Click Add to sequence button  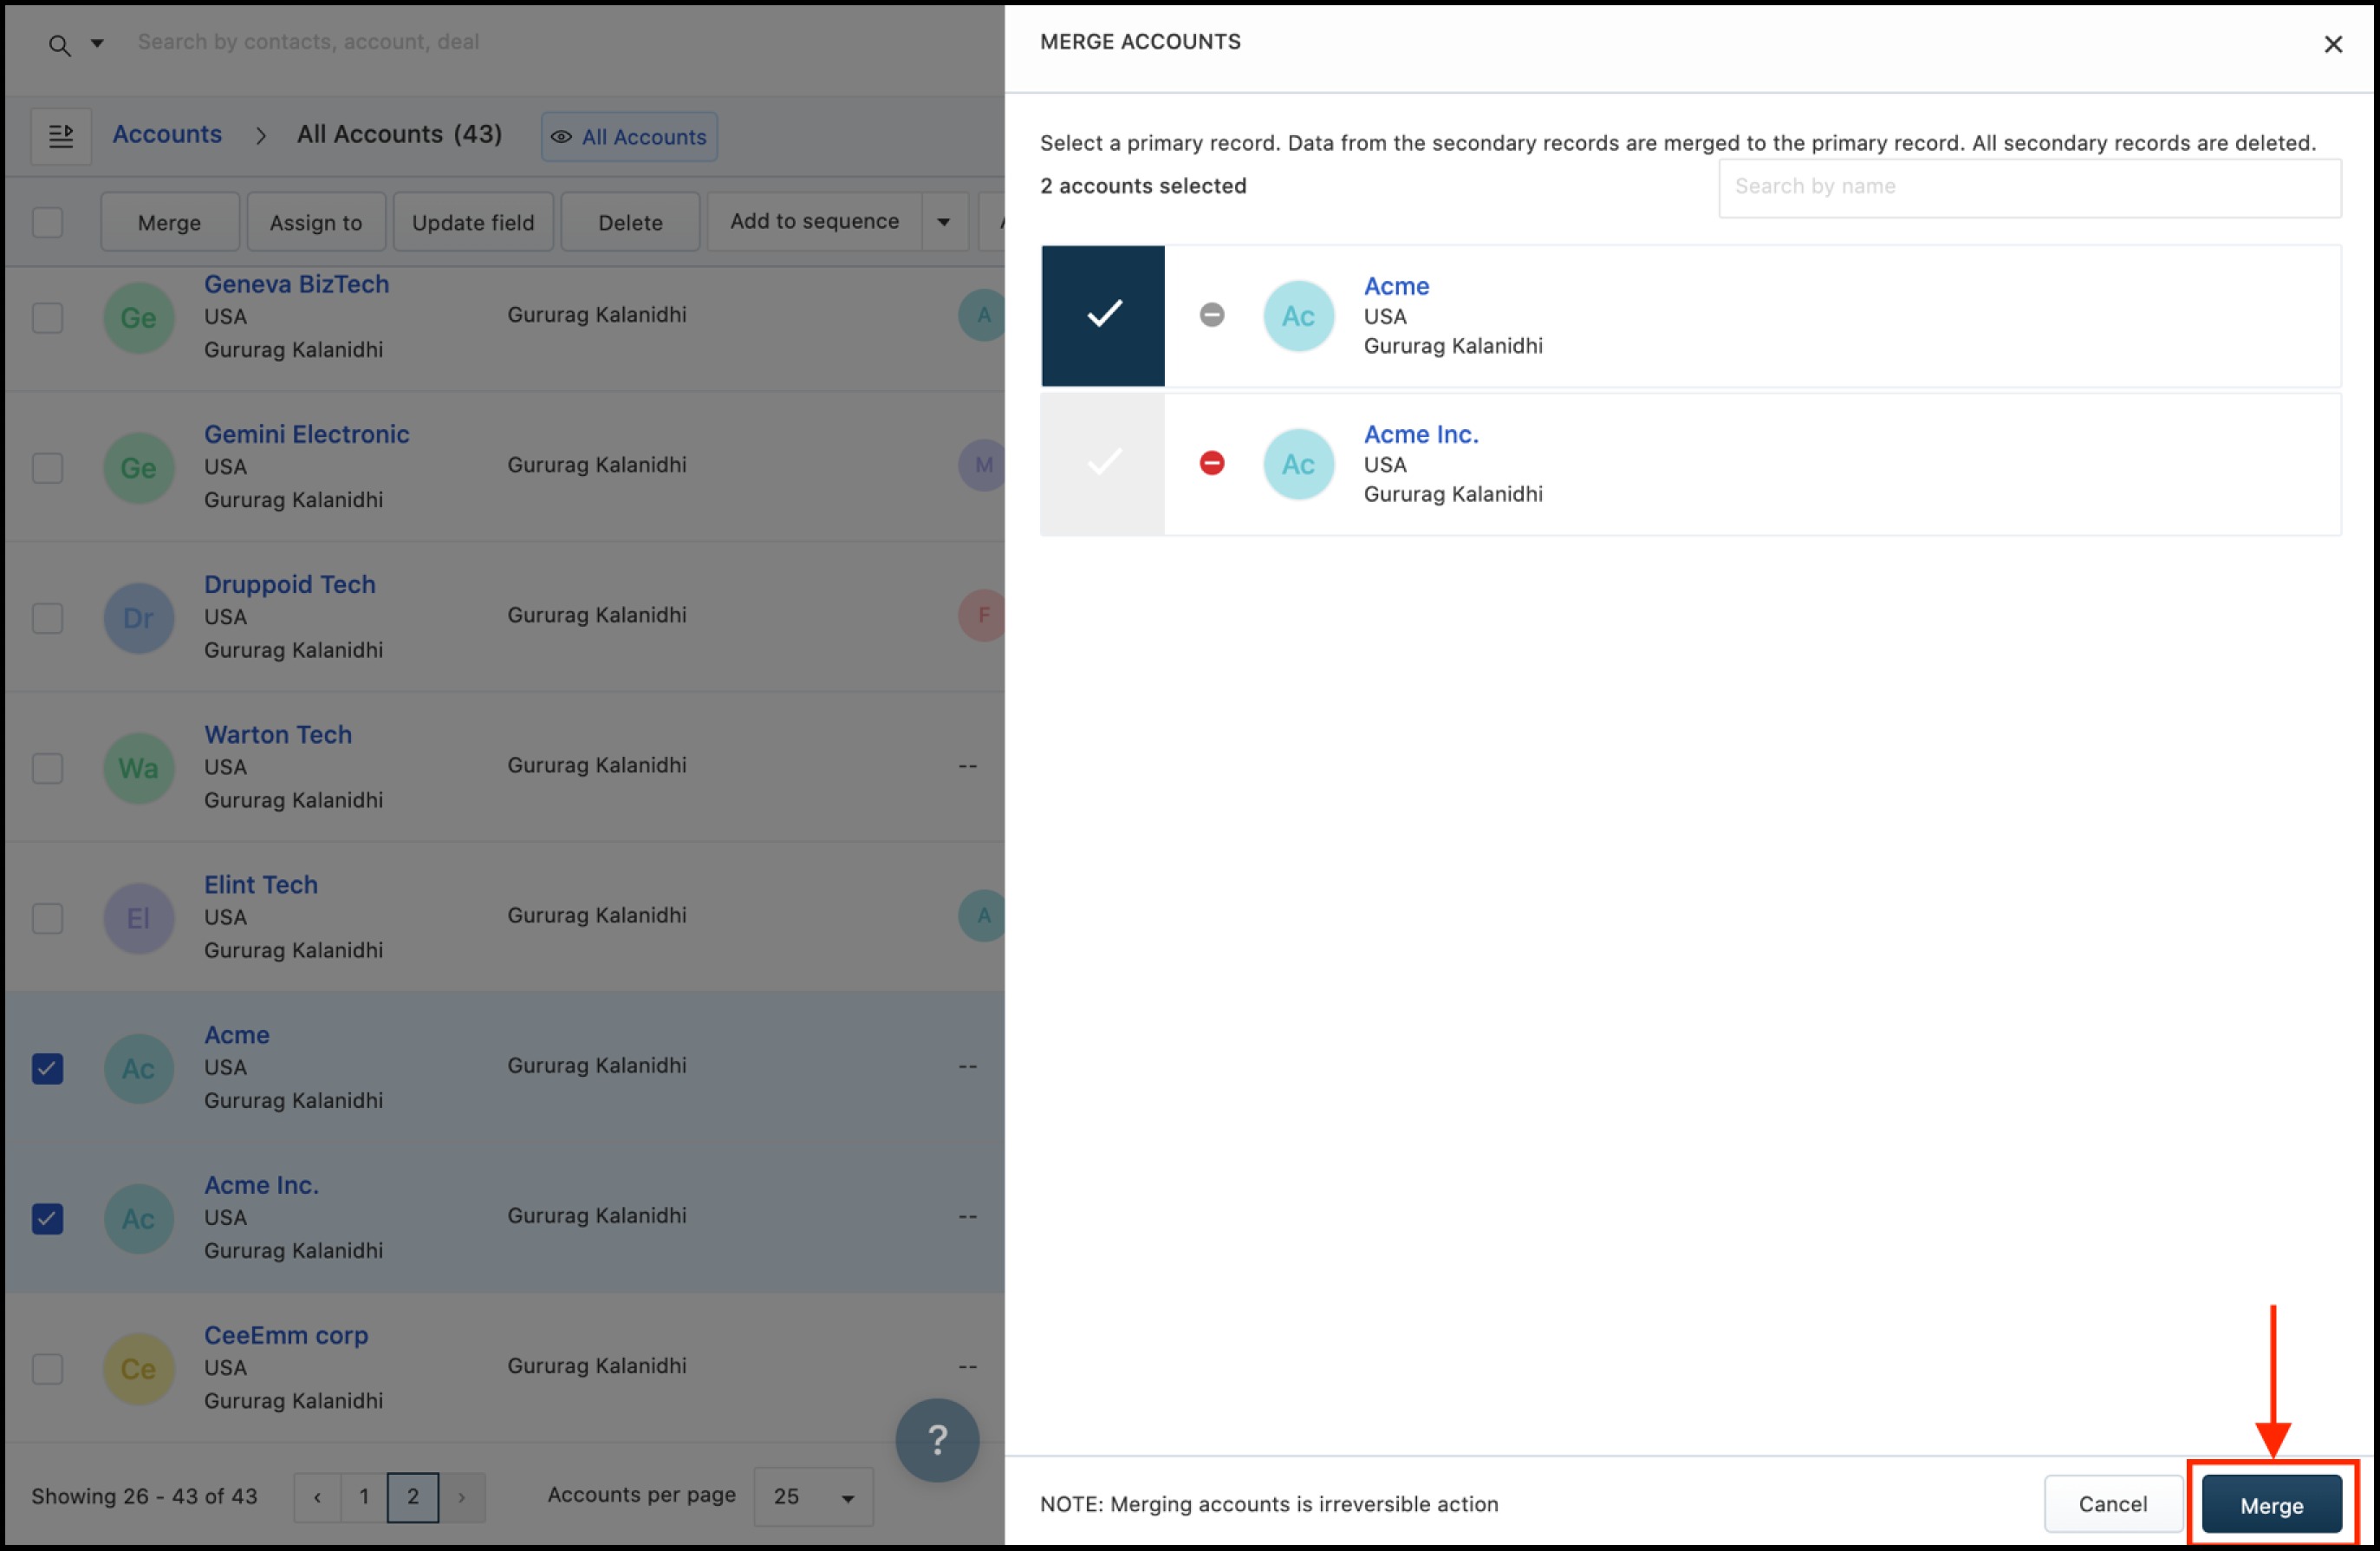(814, 221)
